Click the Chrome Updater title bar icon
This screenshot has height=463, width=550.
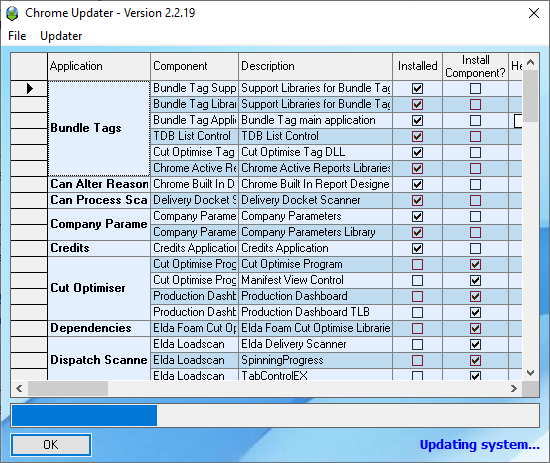pyautogui.click(x=12, y=13)
